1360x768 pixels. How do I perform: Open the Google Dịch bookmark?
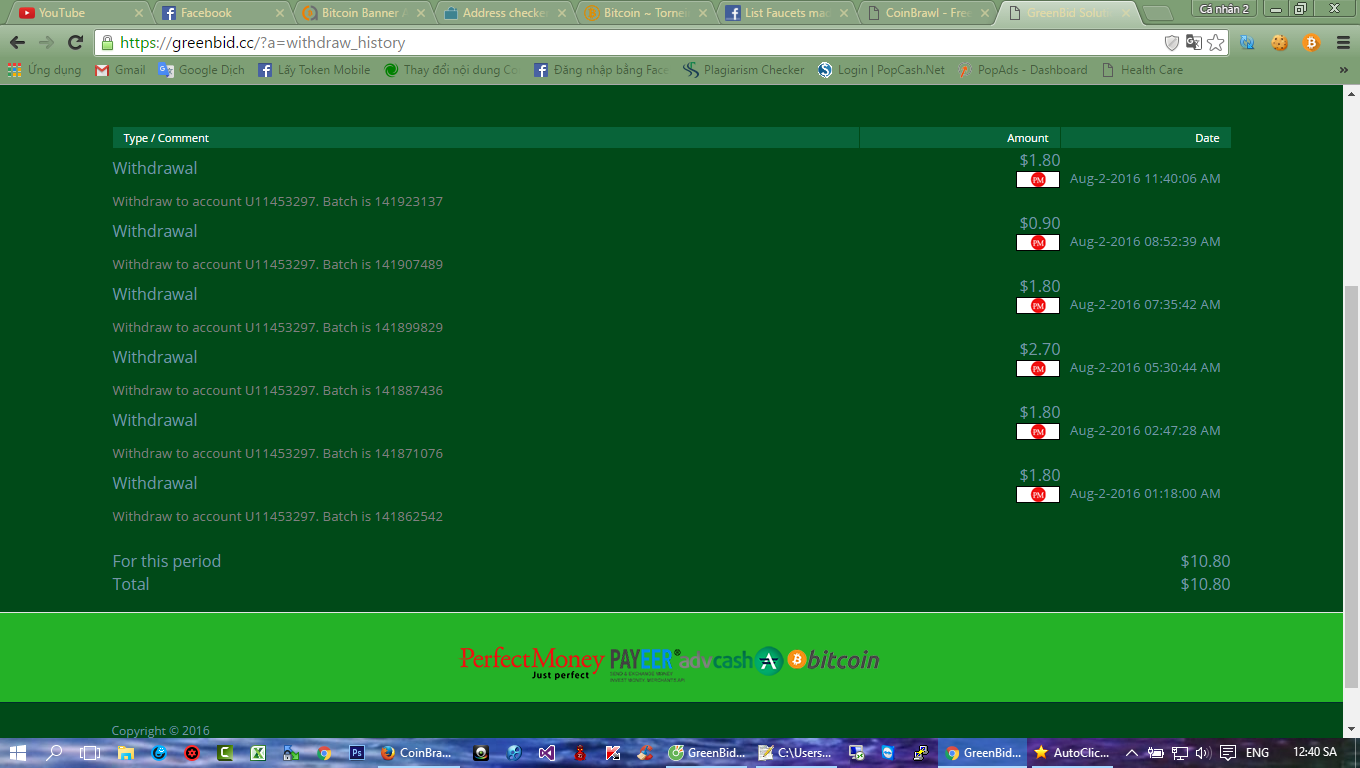(x=201, y=70)
